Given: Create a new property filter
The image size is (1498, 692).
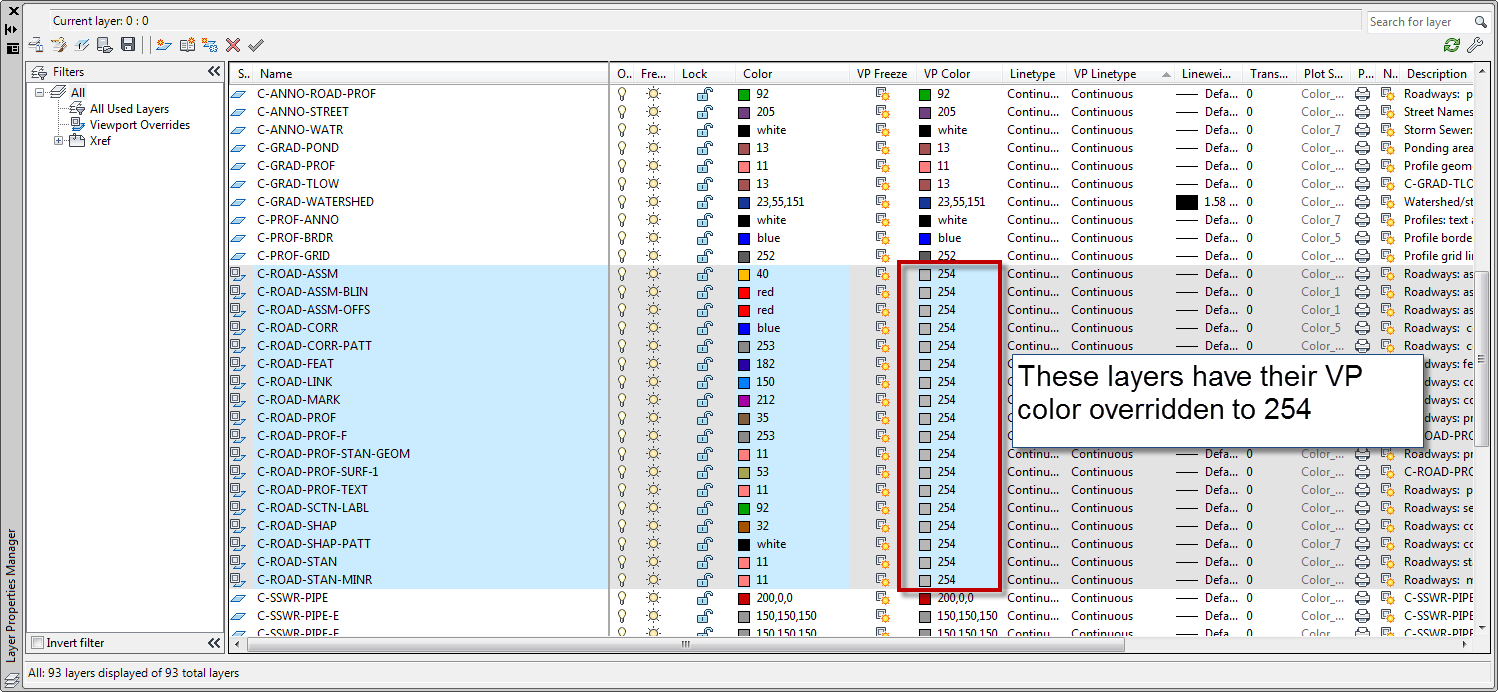Looking at the screenshot, I should pyautogui.click(x=35, y=45).
